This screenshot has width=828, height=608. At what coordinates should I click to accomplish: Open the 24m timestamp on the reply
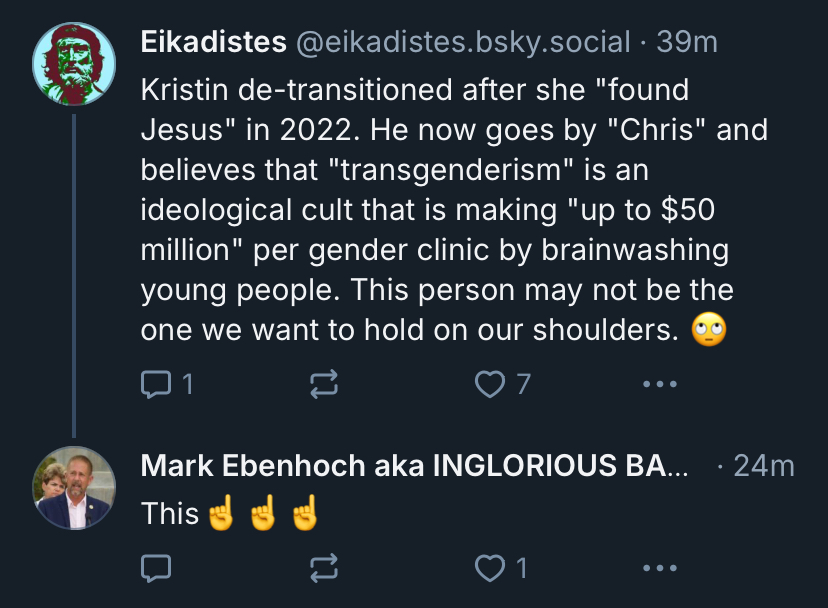[764, 466]
